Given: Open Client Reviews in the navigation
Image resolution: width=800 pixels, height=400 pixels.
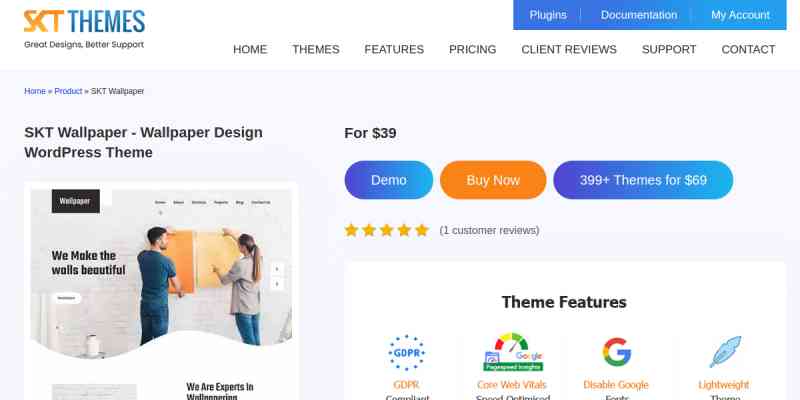Looking at the screenshot, I should point(569,49).
